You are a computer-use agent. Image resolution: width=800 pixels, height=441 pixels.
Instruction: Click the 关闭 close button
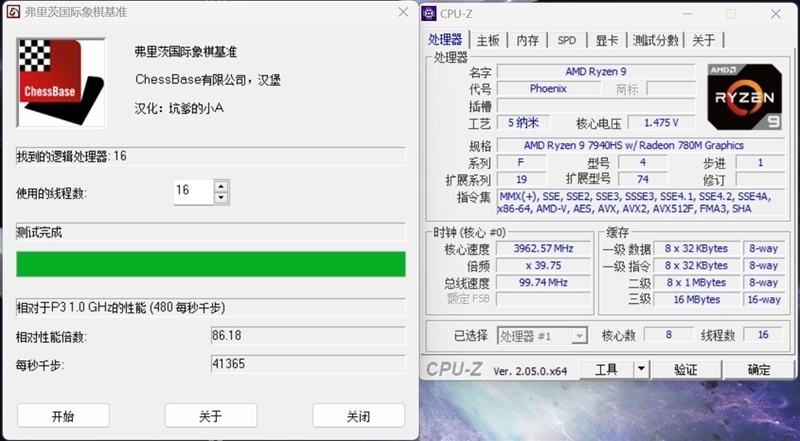pyautogui.click(x=359, y=416)
